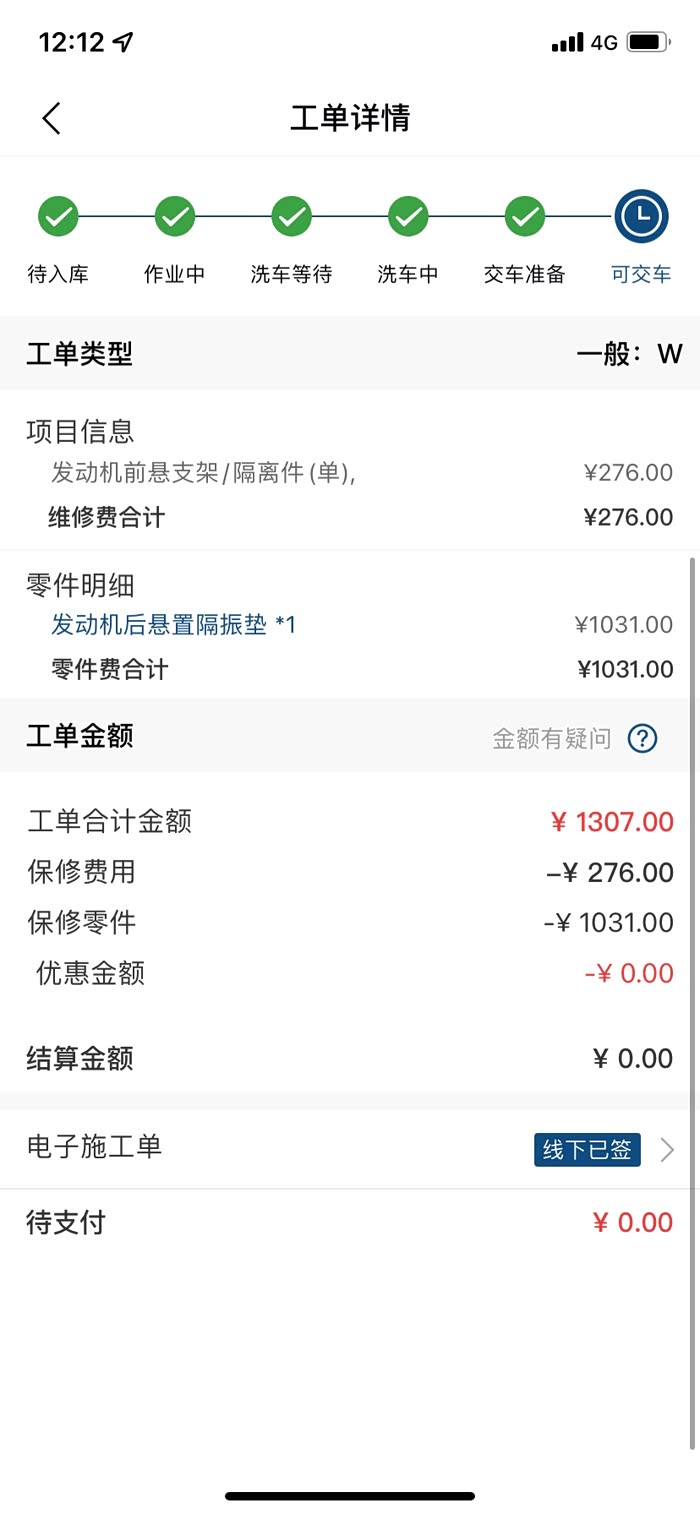Tap the 工单类型 一般：W row
Viewport: 700px width, 1514px height.
[x=350, y=353]
